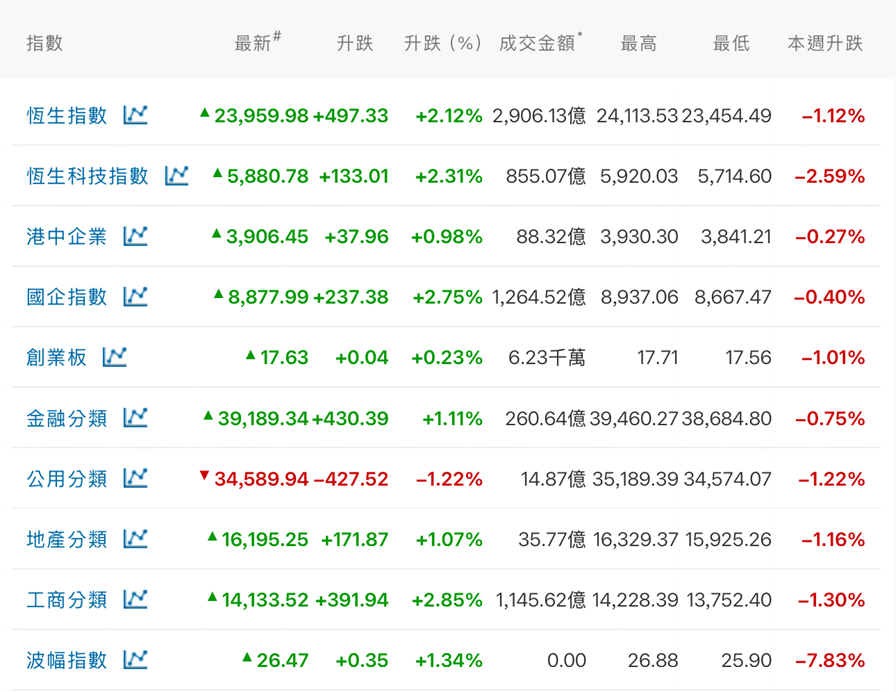Open the 恒生科技指數 link
This screenshot has height=692, width=896.
coord(88,176)
